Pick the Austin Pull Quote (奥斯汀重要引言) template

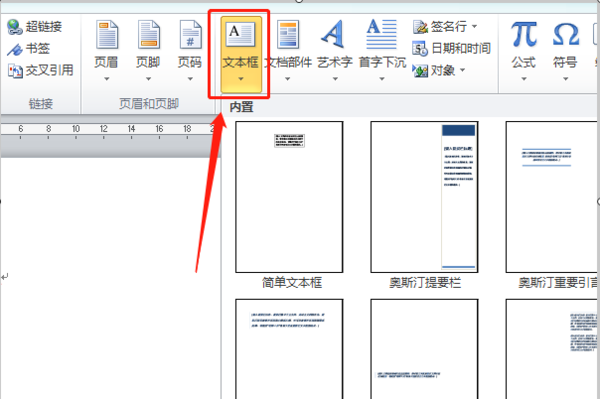[x=552, y=197]
